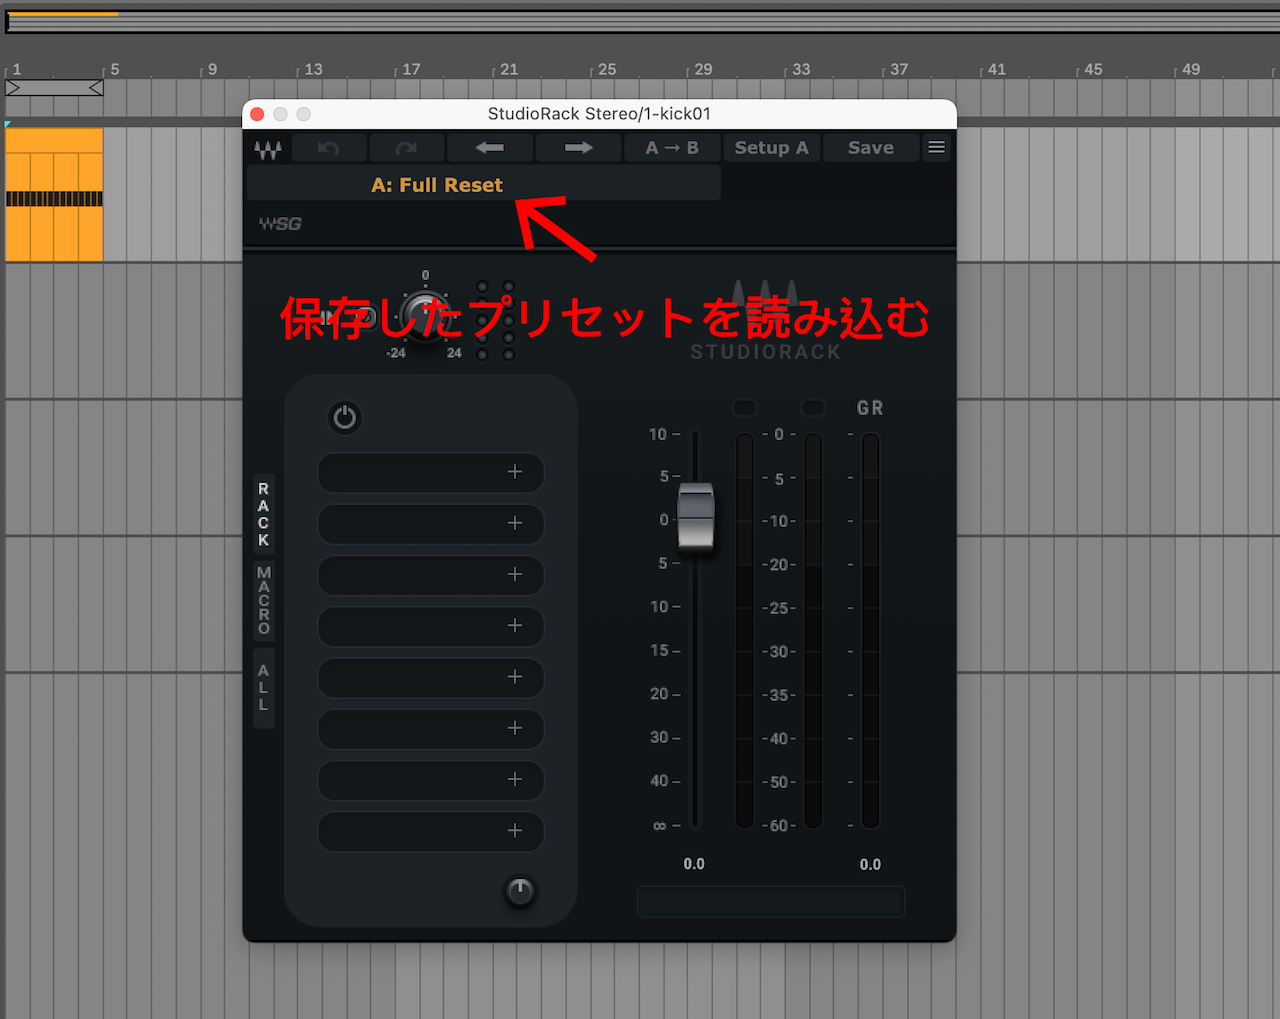1280x1019 pixels.
Task: Switch to the ALL view tab
Action: click(264, 687)
